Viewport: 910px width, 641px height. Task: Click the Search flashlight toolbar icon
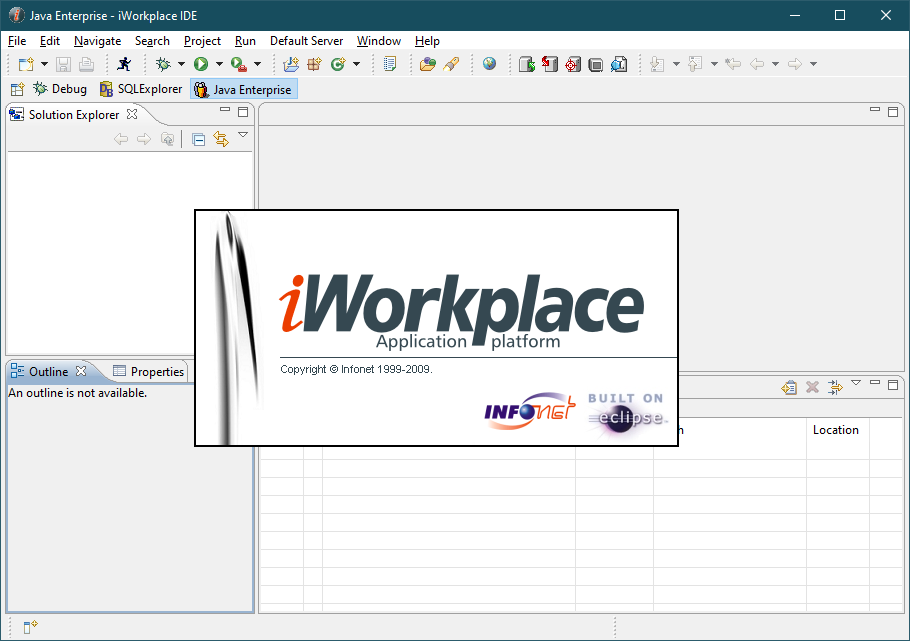tap(451, 64)
